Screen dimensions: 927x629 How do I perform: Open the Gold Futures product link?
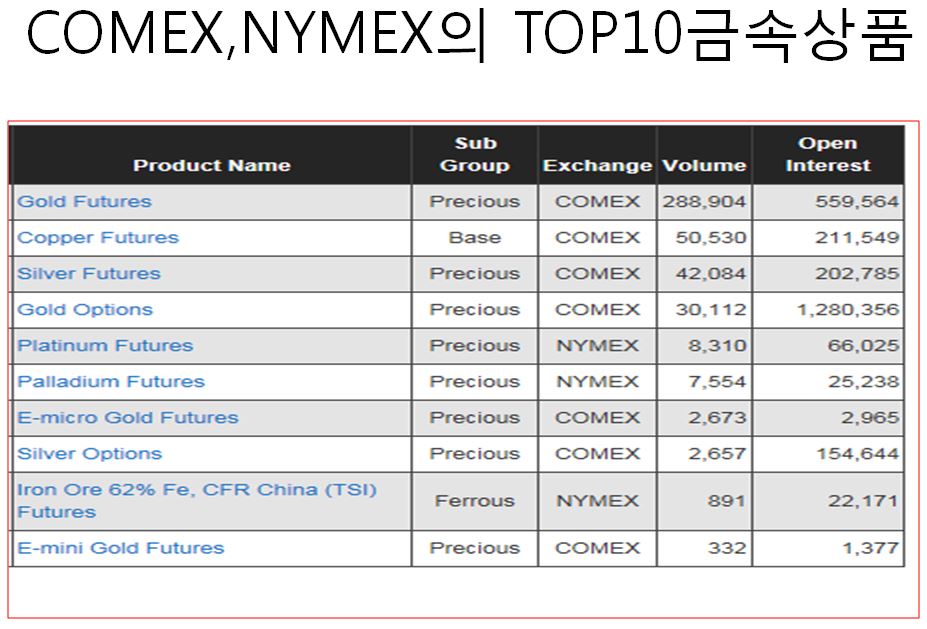tap(85, 202)
